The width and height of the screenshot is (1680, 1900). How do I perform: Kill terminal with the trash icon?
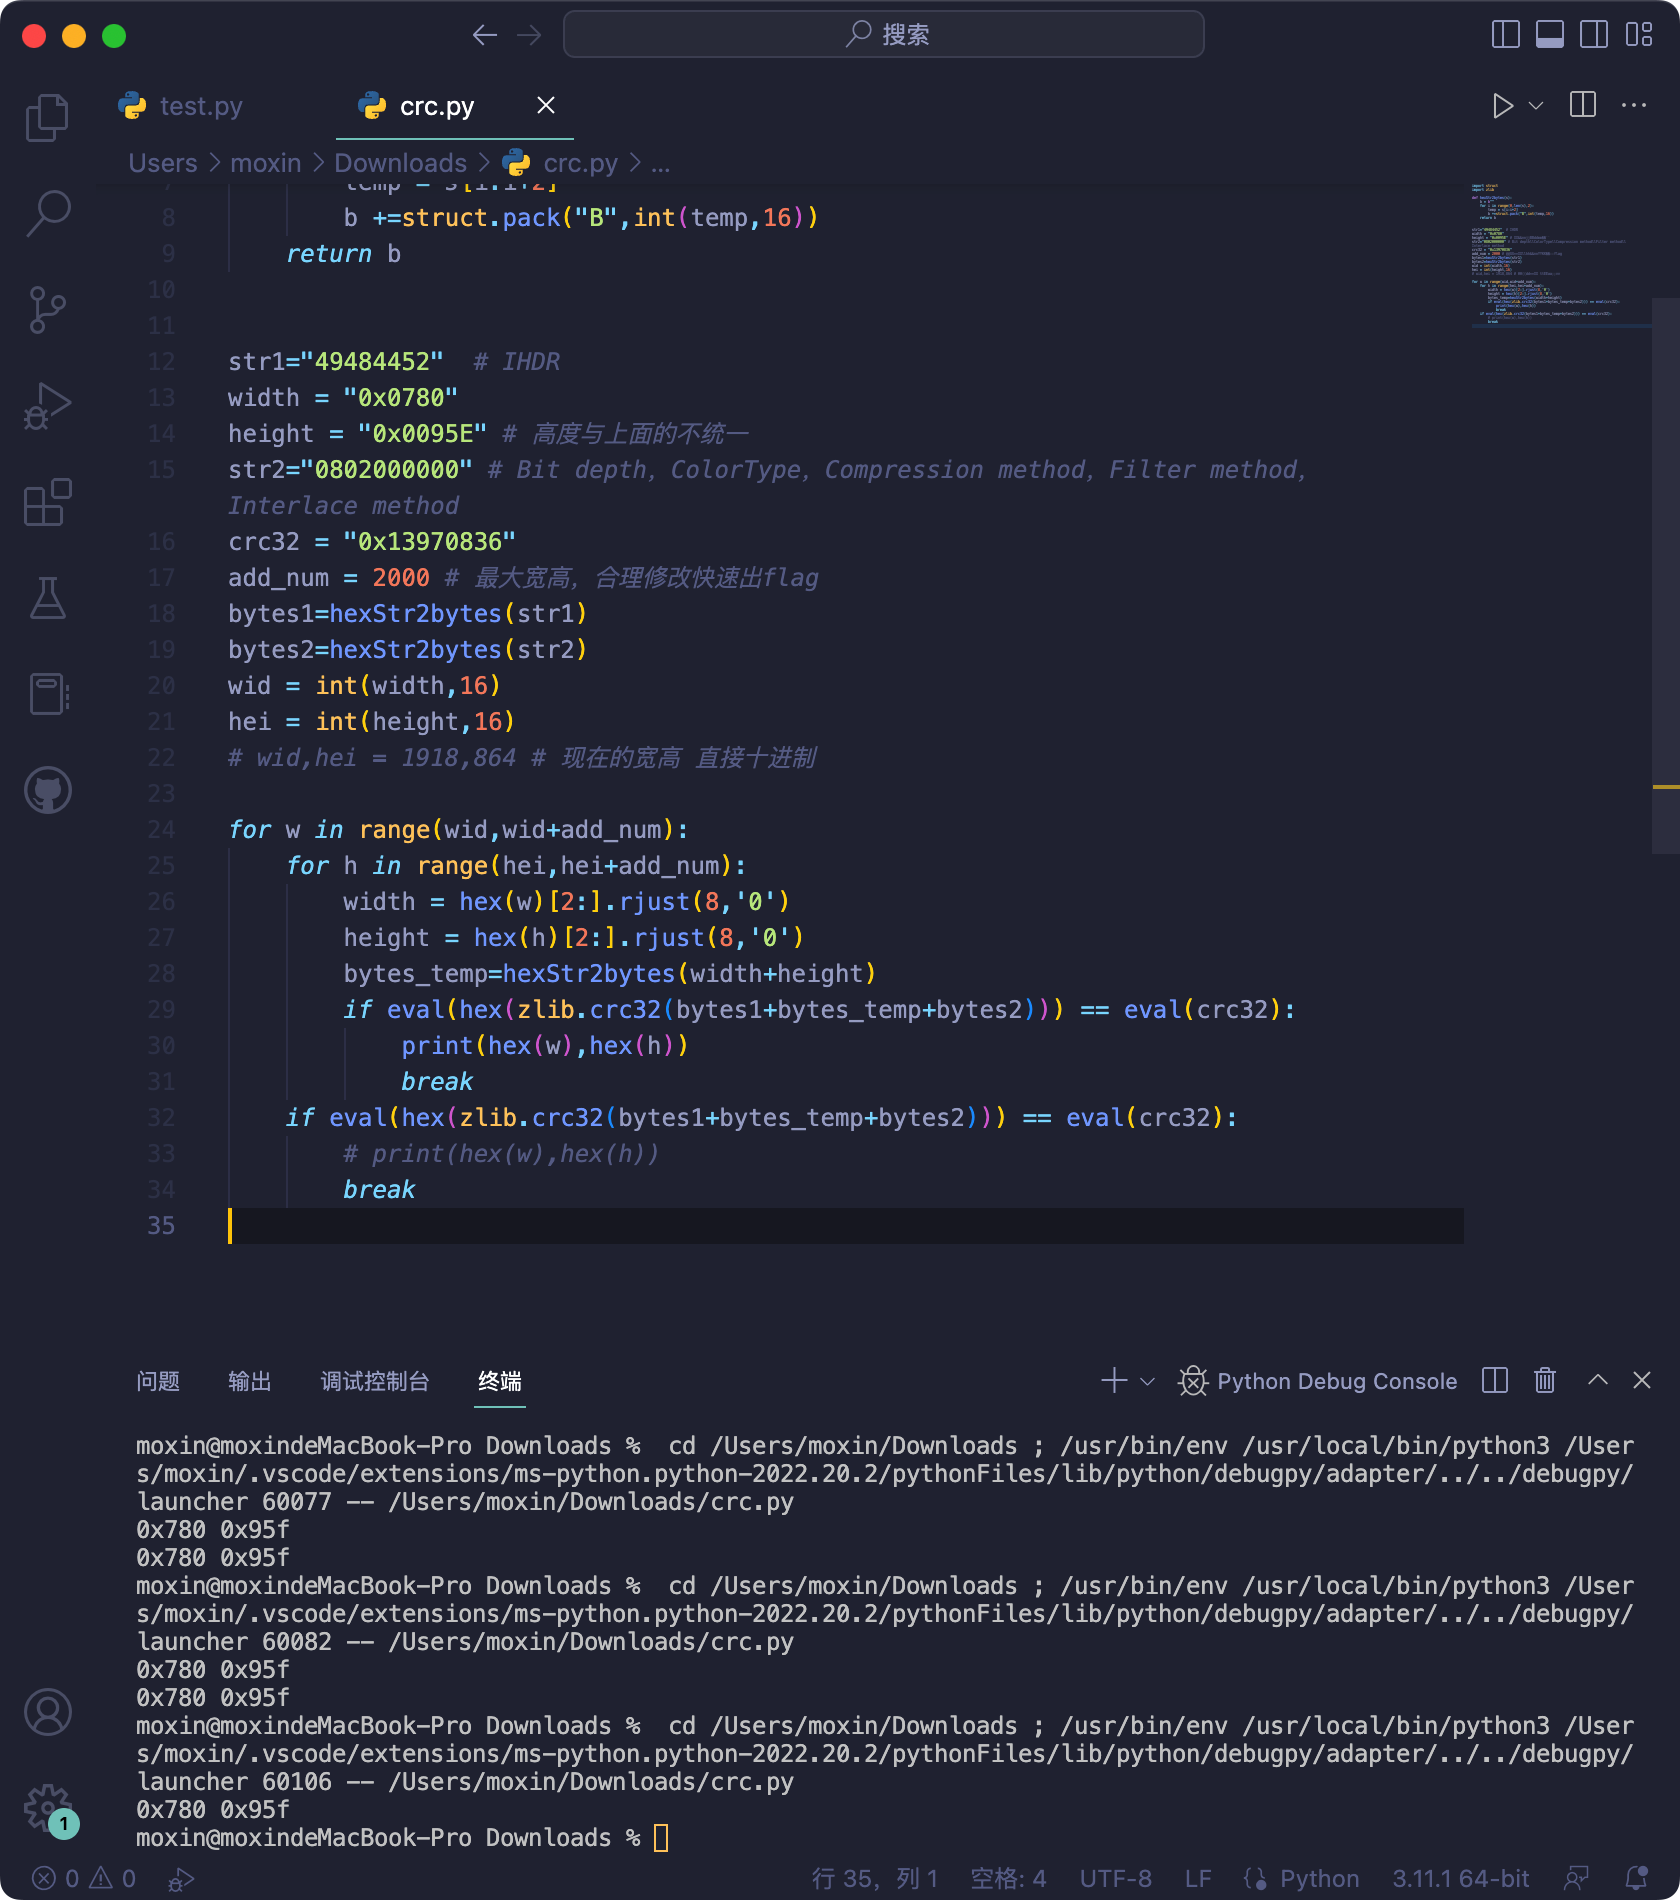click(x=1545, y=1381)
